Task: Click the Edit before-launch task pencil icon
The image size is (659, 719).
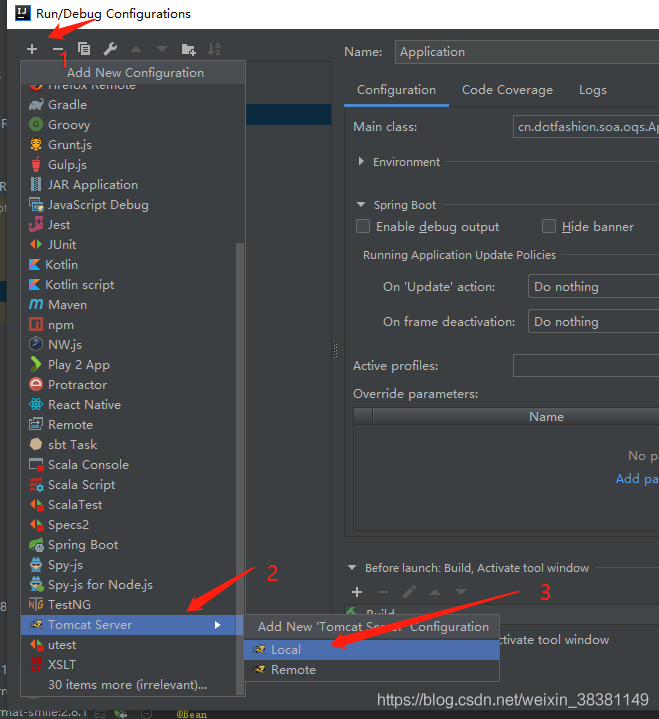Action: tap(409, 592)
